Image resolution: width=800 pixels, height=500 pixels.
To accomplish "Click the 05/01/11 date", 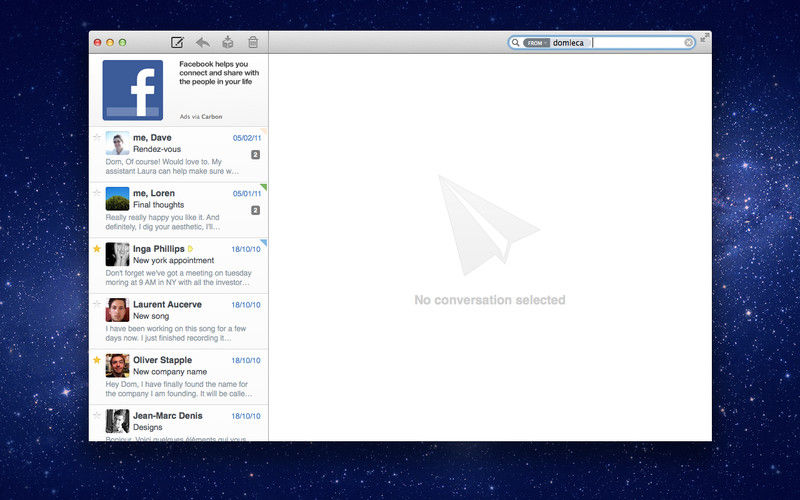I will coord(247,193).
